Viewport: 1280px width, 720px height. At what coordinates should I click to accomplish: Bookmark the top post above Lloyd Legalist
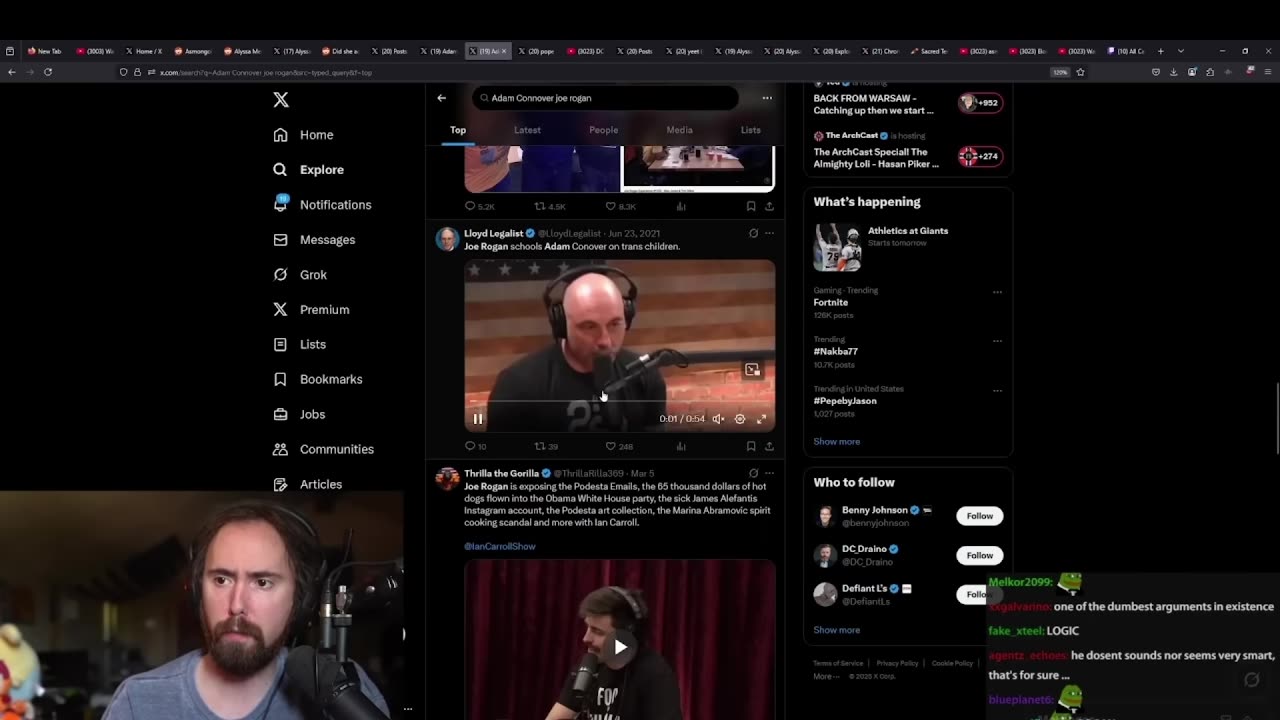(x=751, y=206)
